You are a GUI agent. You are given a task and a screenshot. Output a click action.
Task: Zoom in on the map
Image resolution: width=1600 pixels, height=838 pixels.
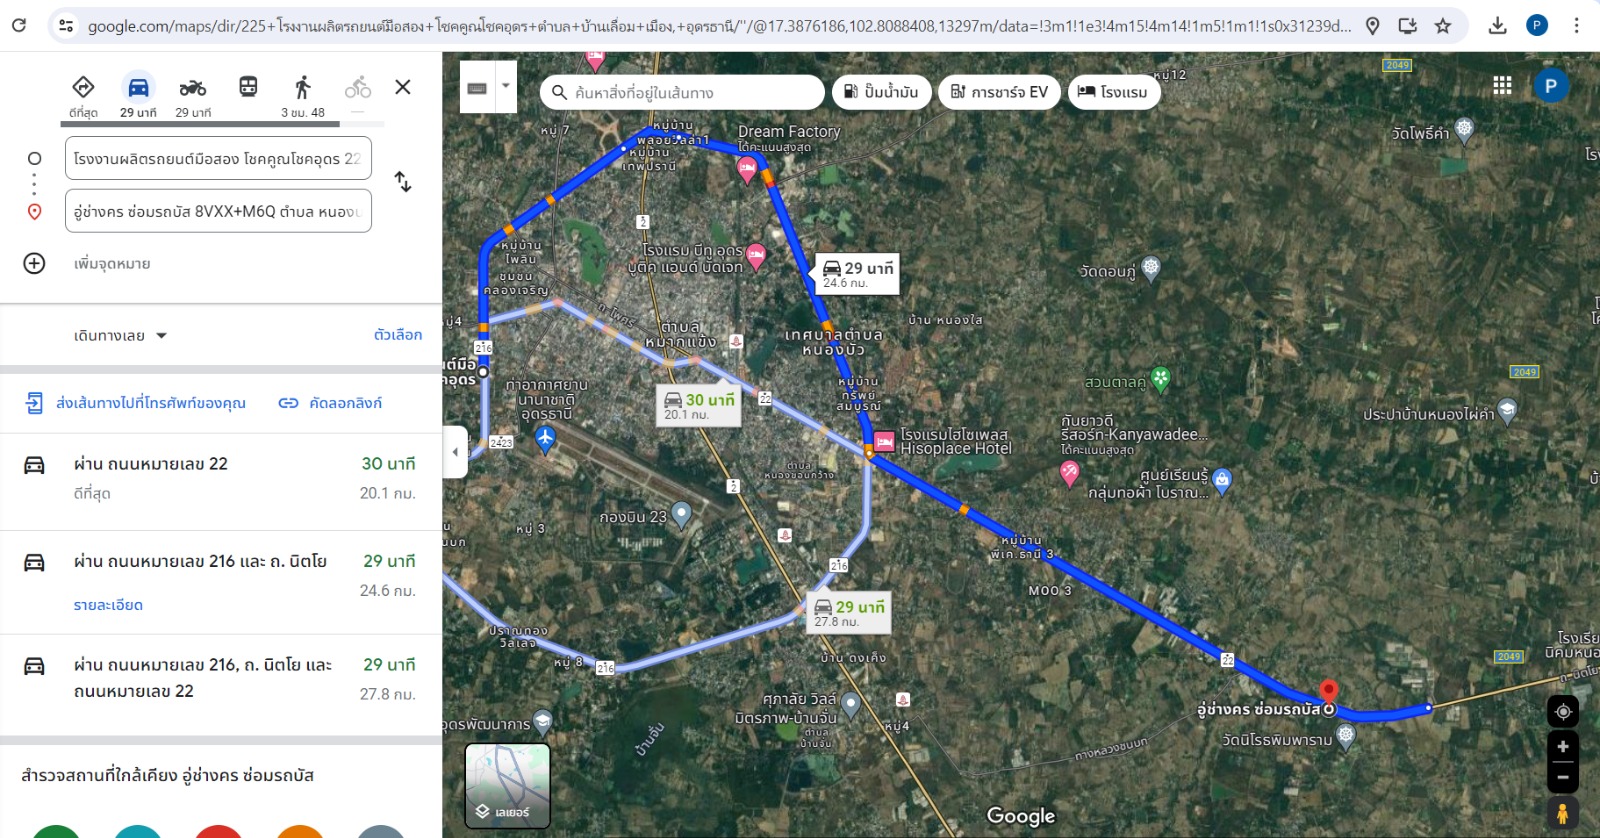coord(1563,747)
